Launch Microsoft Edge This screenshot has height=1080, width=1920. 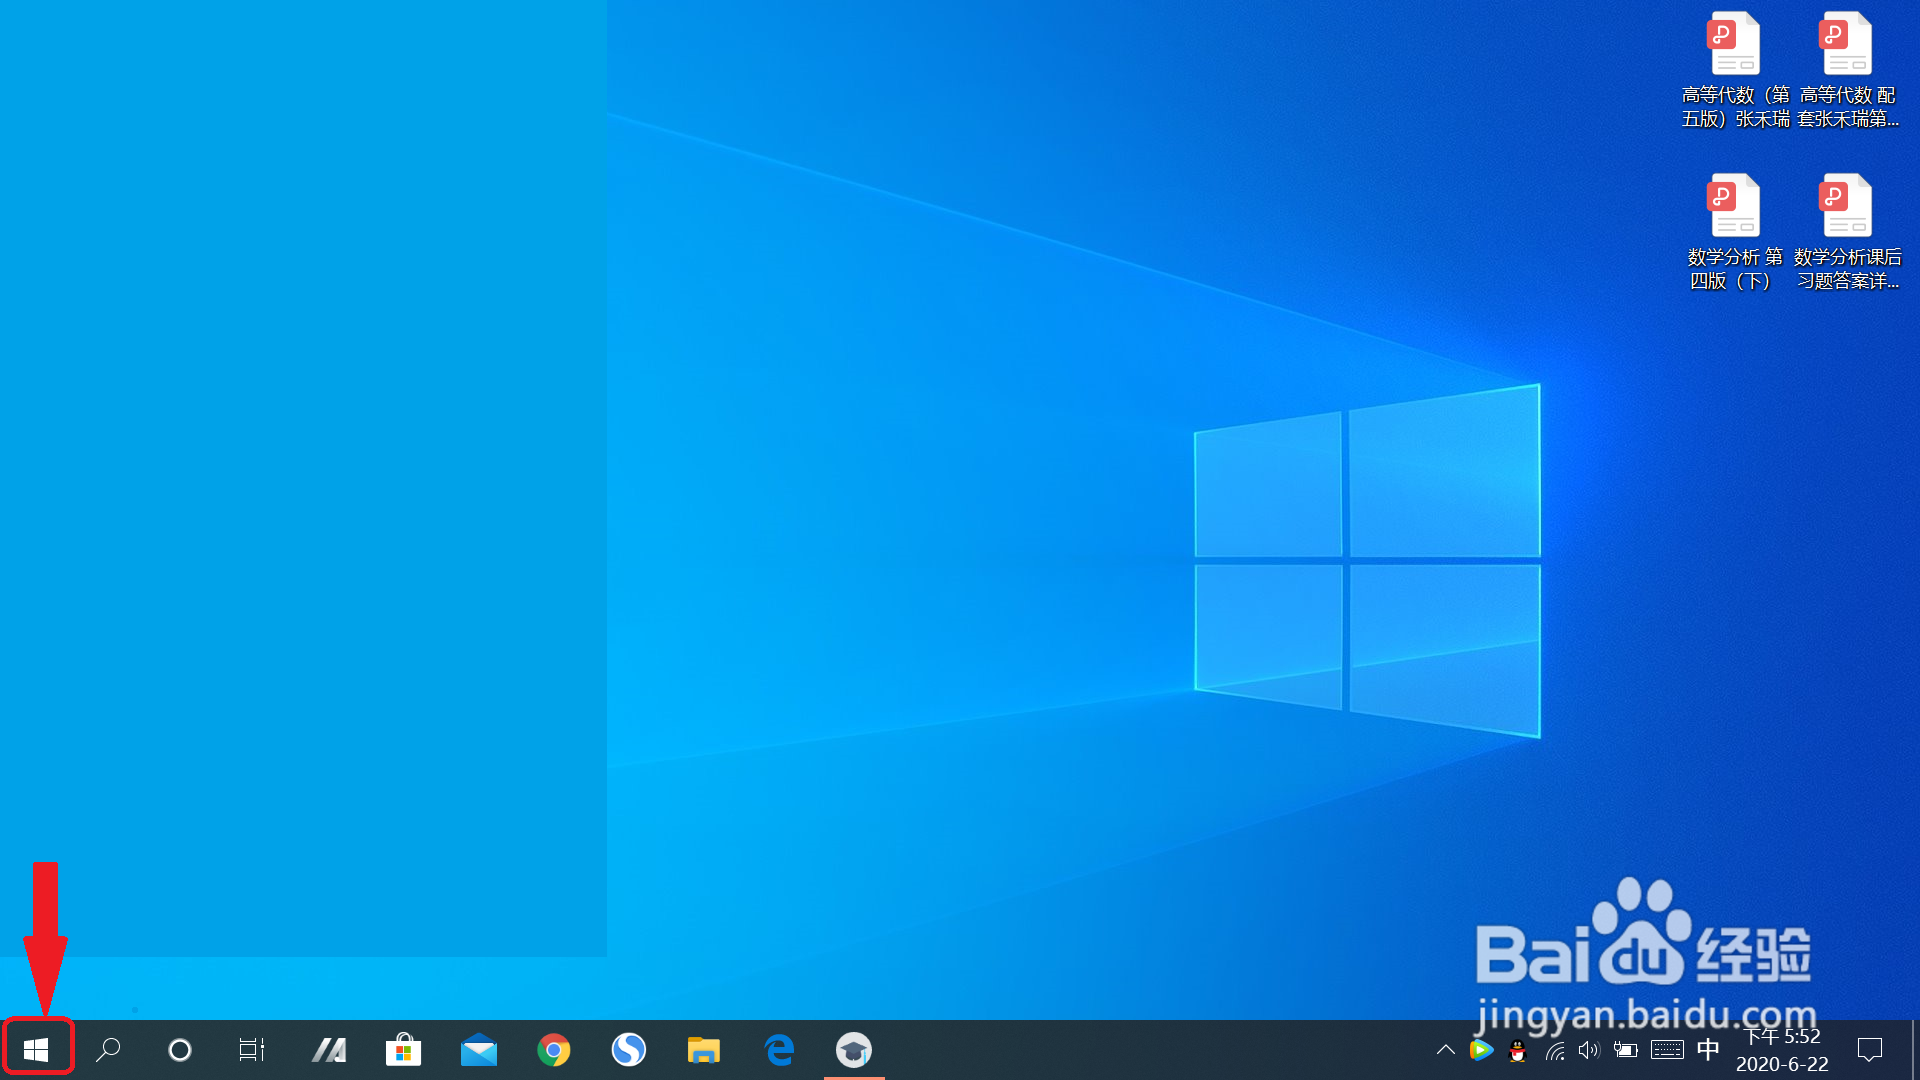(779, 1049)
